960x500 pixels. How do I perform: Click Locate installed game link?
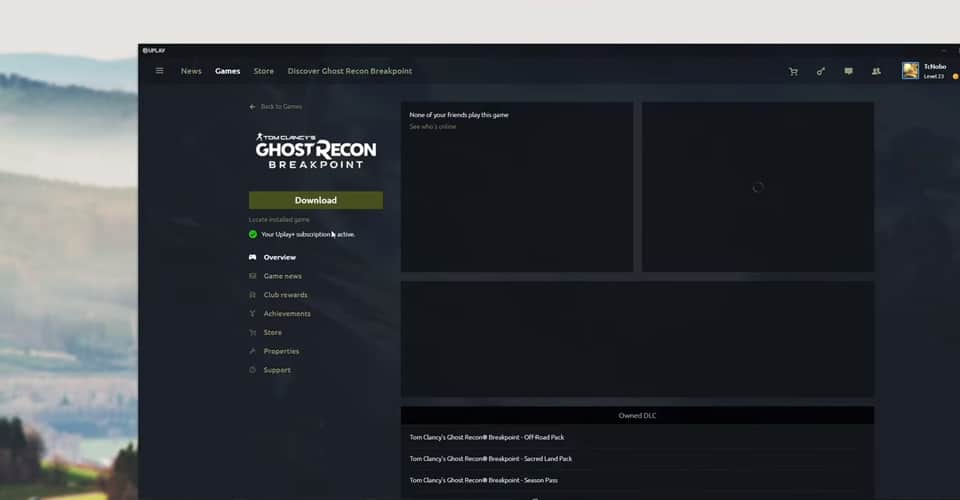pyautogui.click(x=279, y=220)
